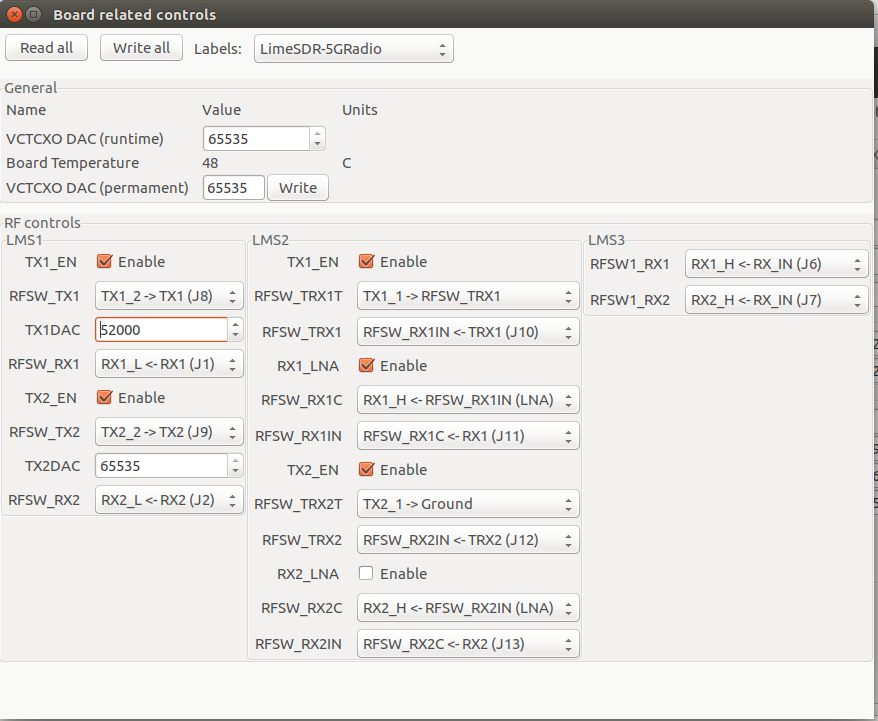Open the RFSW_TRX2T Ground dropdown
Viewport: 878px width, 721px height.
tap(467, 504)
